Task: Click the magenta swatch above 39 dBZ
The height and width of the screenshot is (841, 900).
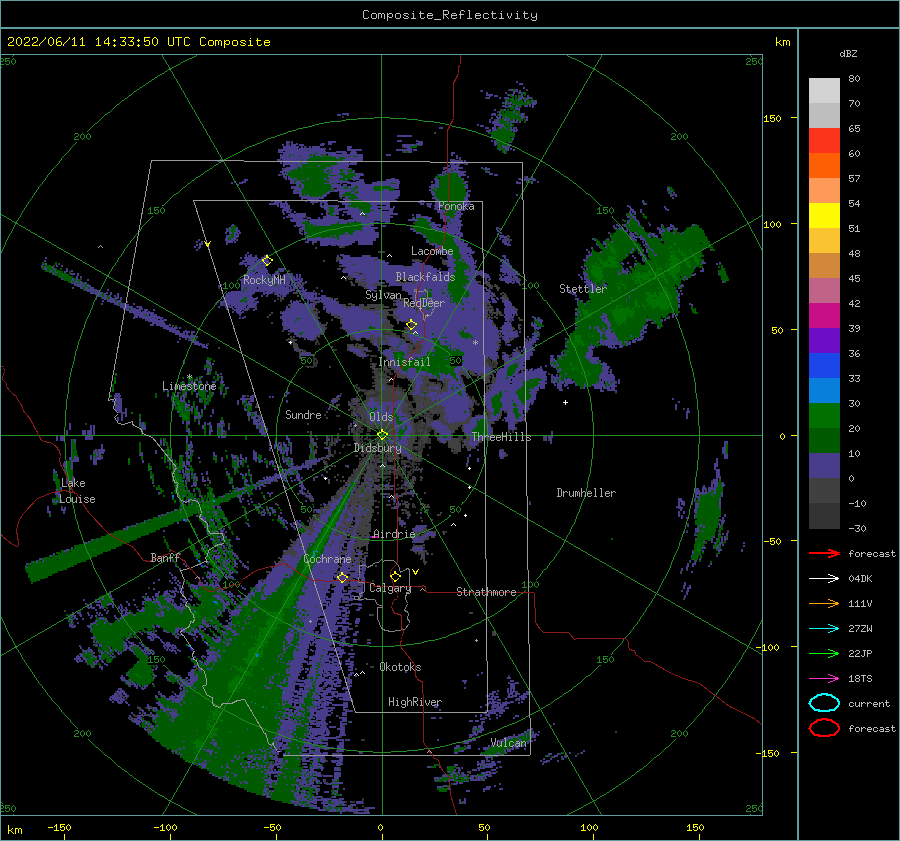Action: pos(824,315)
